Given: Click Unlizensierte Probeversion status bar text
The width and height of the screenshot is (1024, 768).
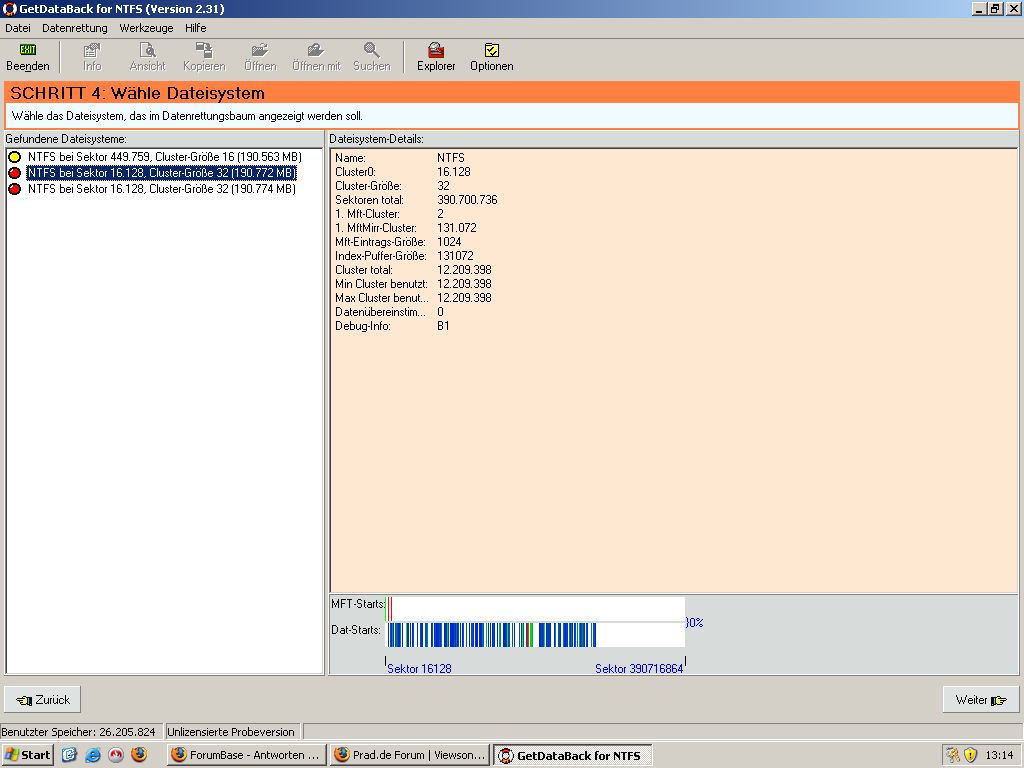Looking at the screenshot, I should (231, 731).
